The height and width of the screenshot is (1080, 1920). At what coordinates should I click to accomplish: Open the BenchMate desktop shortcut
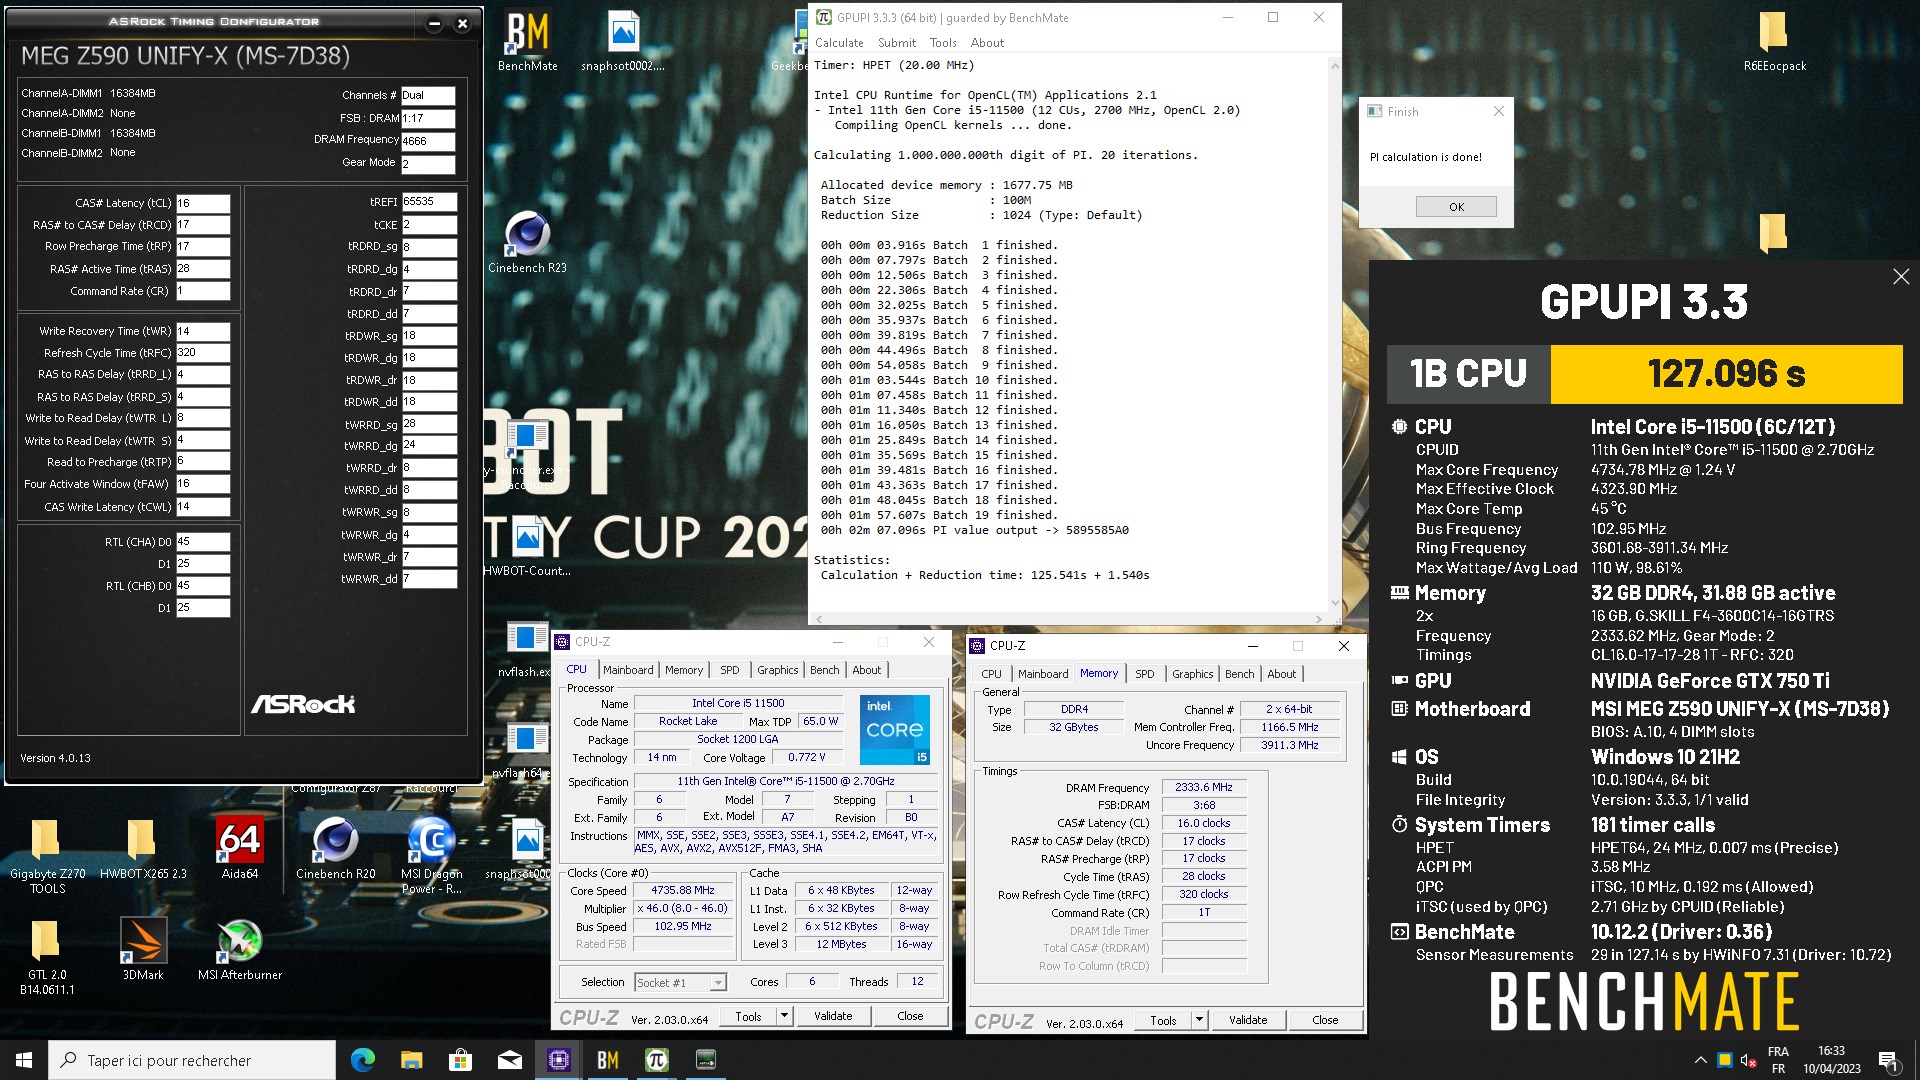[527, 42]
